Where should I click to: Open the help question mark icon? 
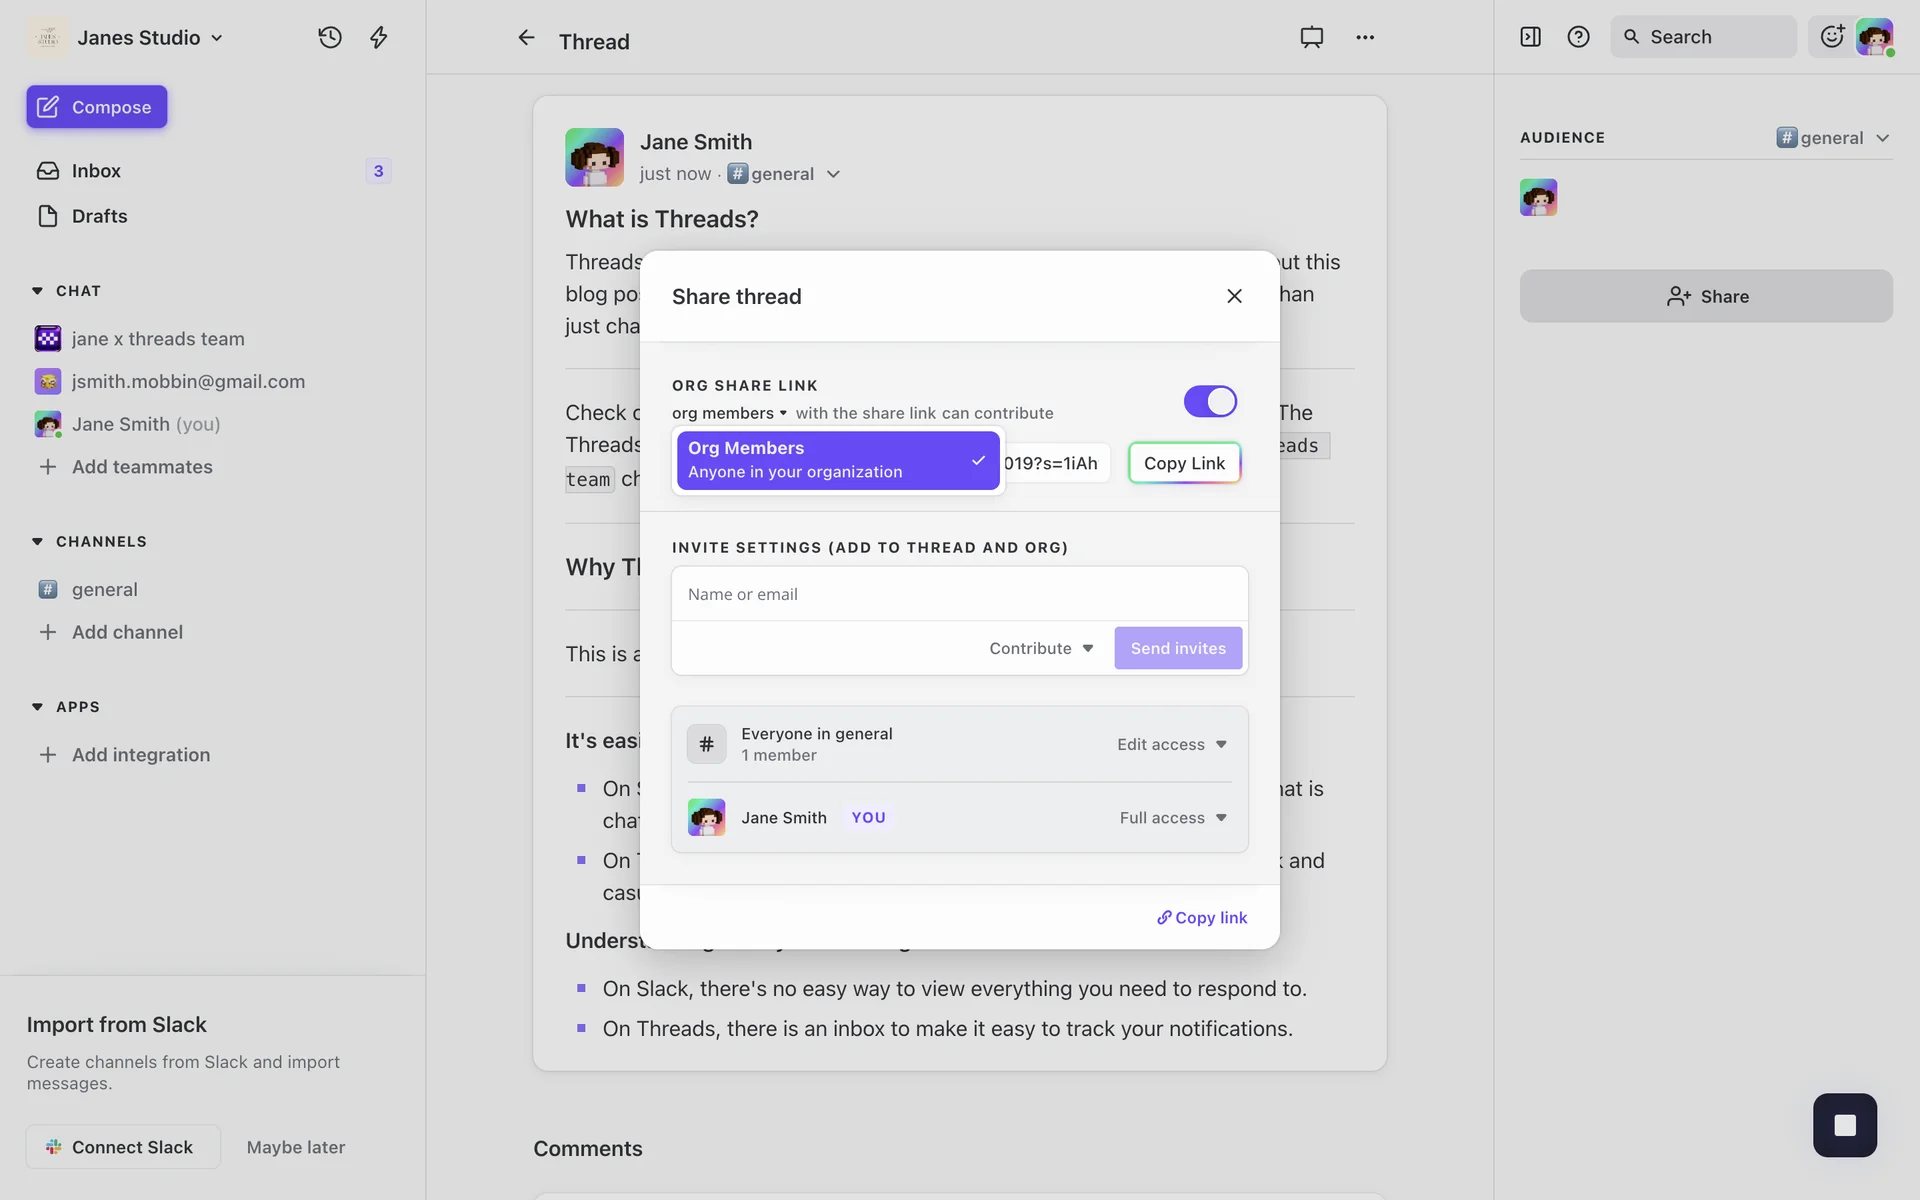pos(1578,37)
